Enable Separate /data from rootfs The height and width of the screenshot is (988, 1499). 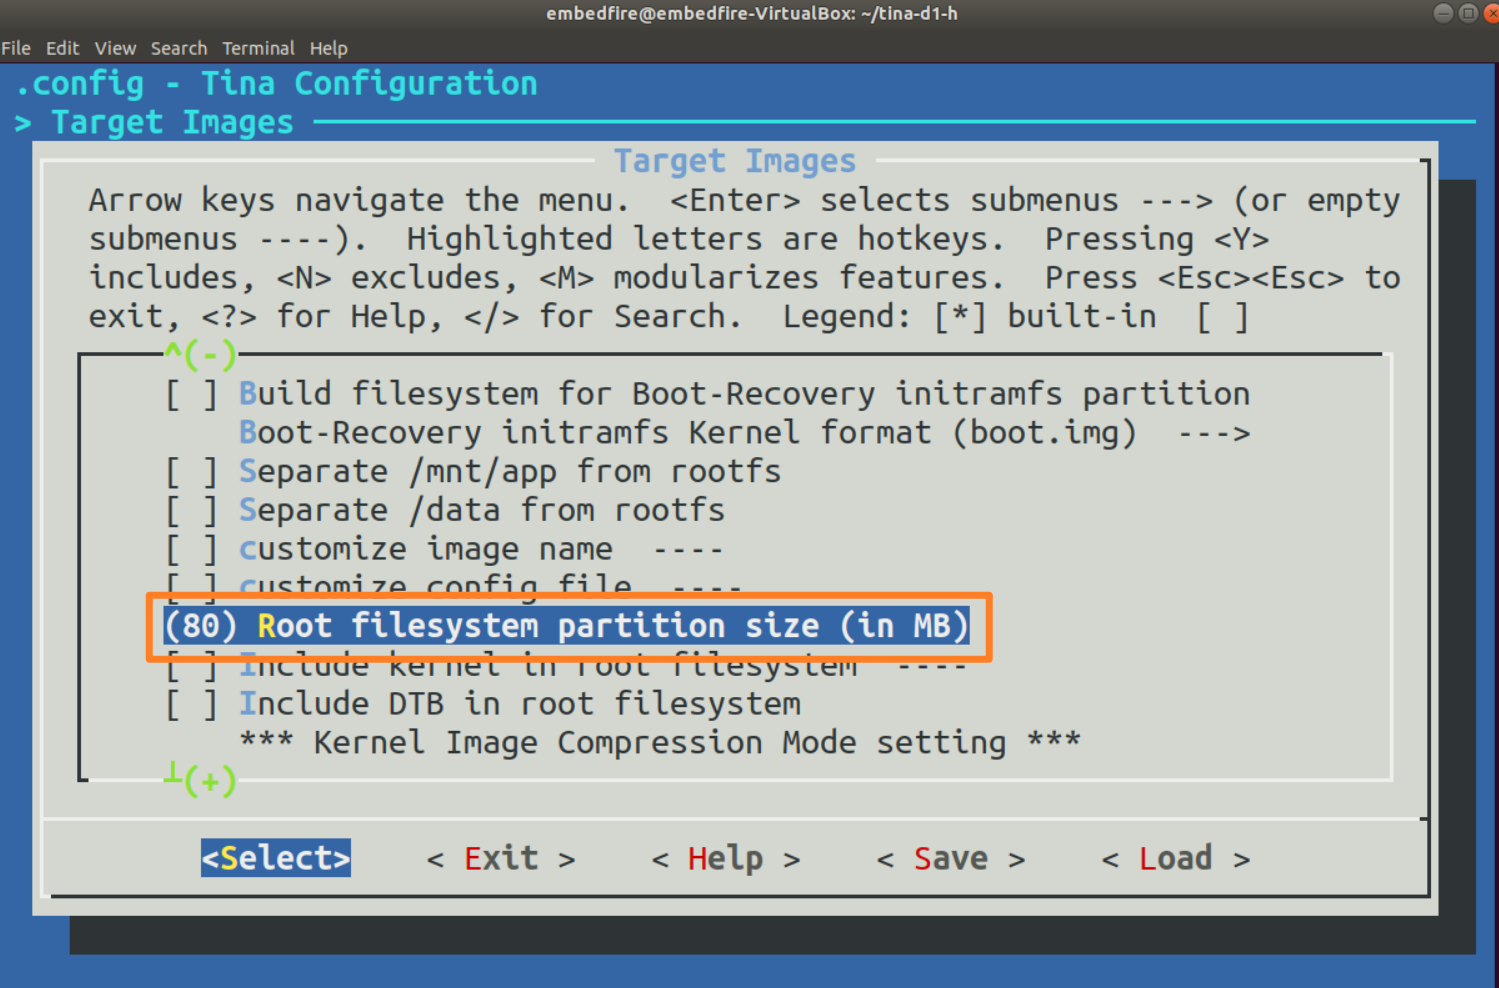191,510
